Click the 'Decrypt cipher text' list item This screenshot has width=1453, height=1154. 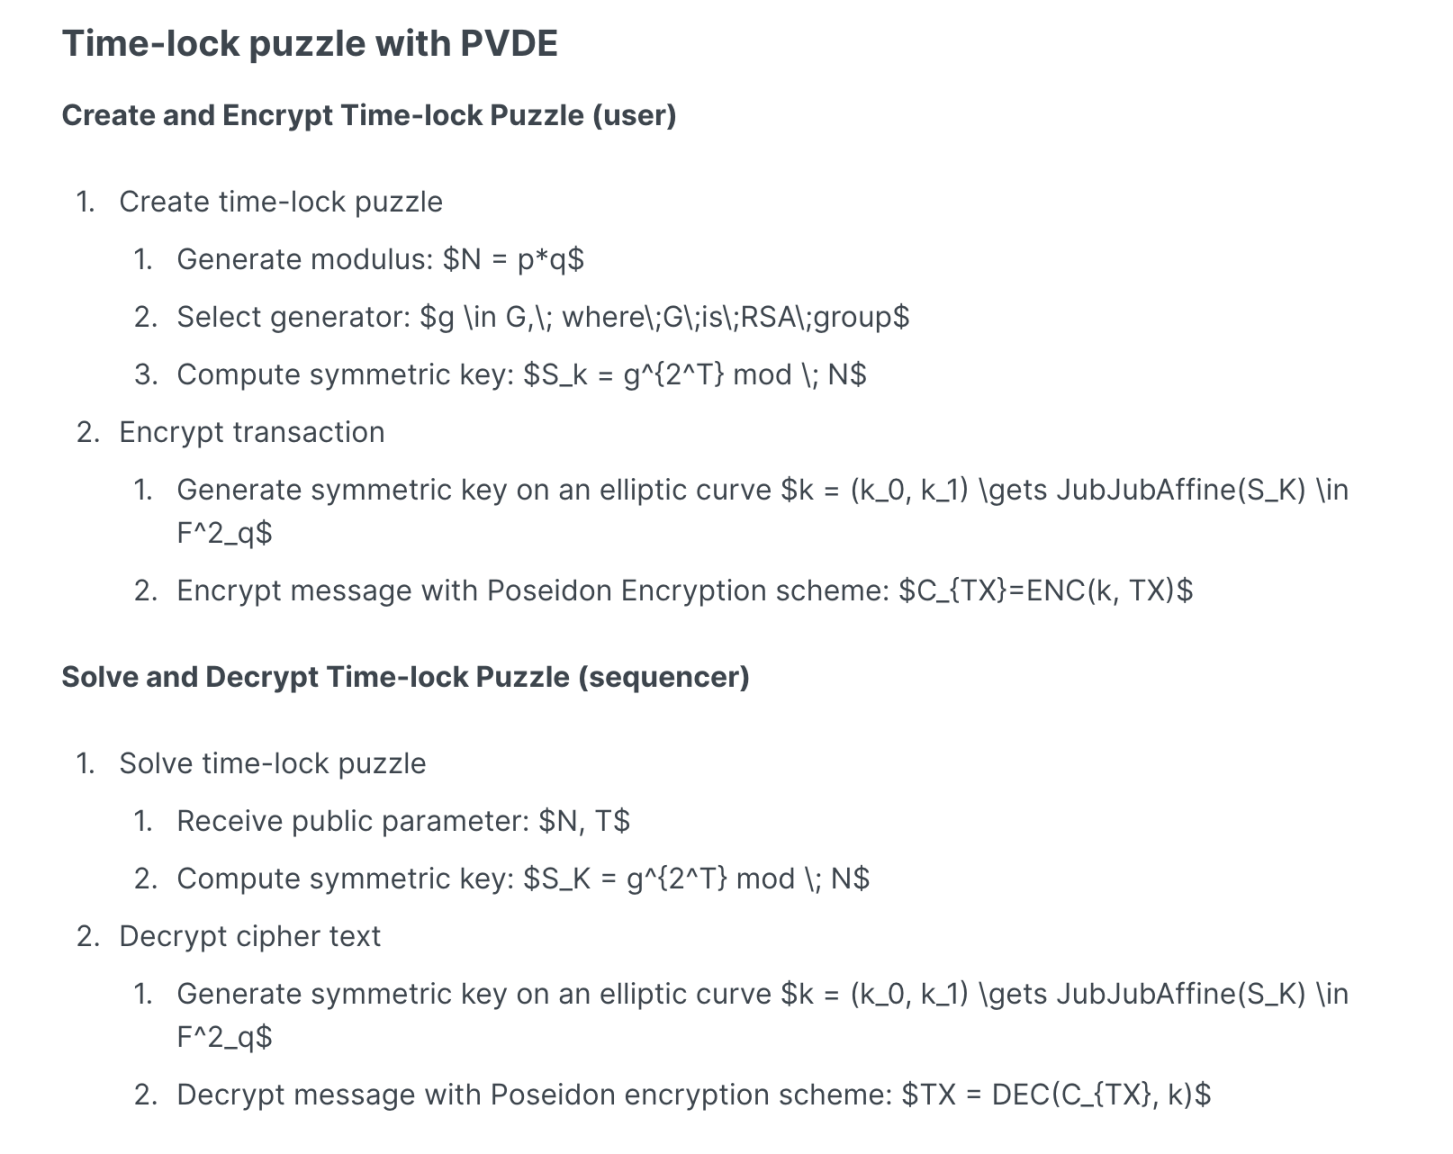click(249, 937)
